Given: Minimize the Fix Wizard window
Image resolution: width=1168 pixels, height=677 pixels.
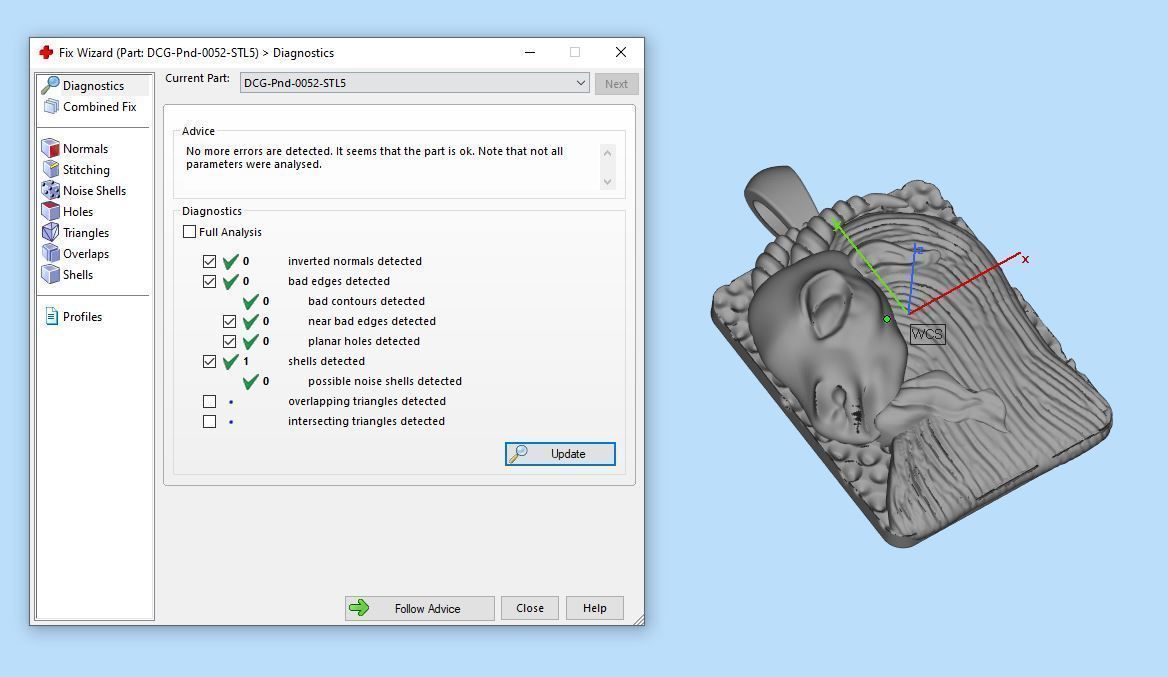Looking at the screenshot, I should click(530, 52).
